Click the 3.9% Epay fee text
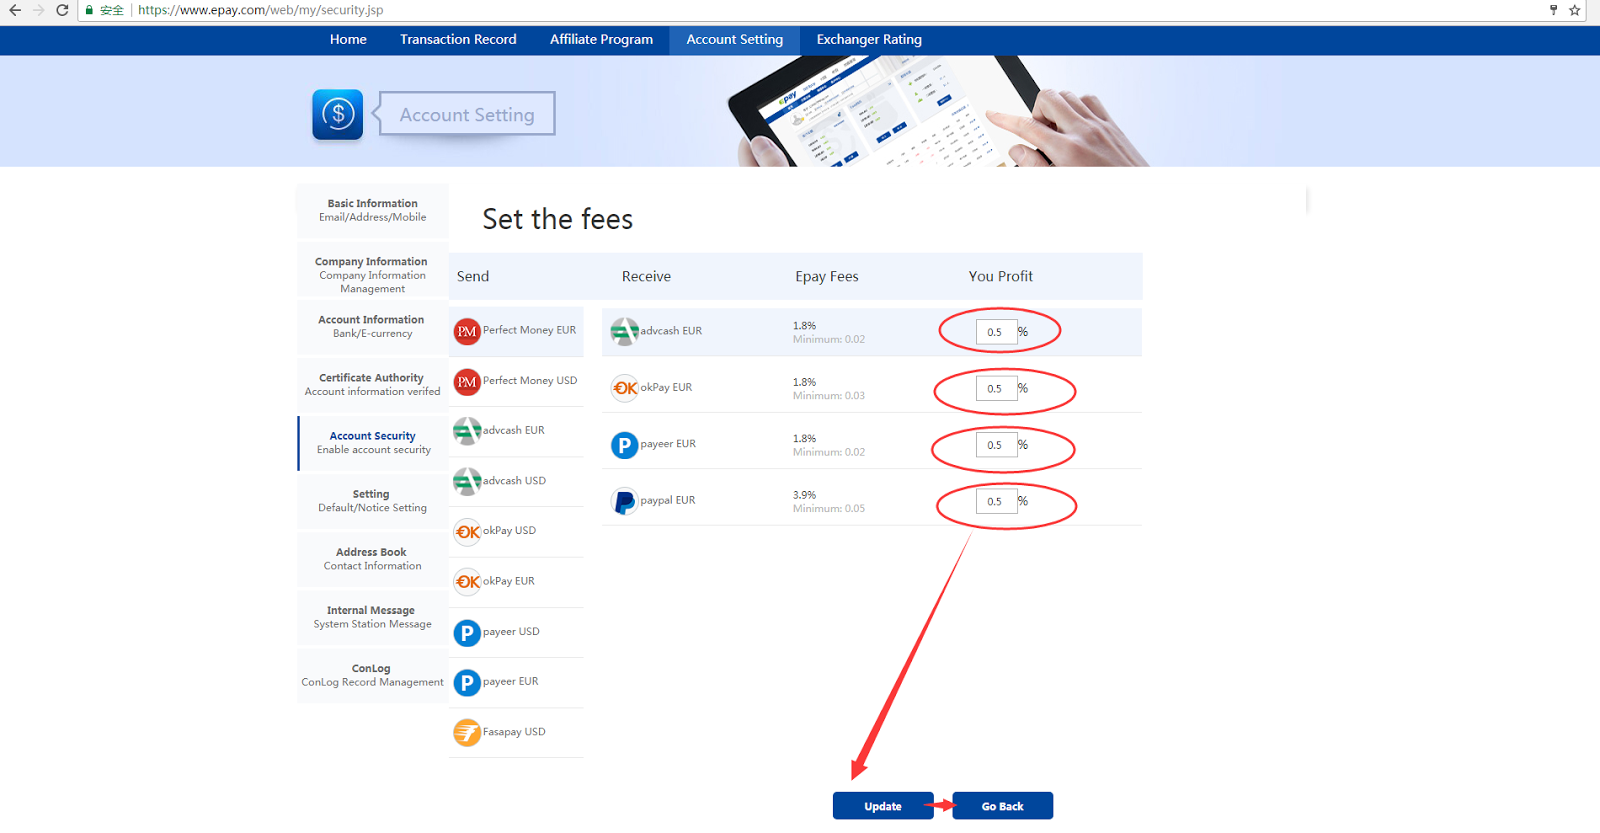The width and height of the screenshot is (1600, 833). [x=805, y=495]
